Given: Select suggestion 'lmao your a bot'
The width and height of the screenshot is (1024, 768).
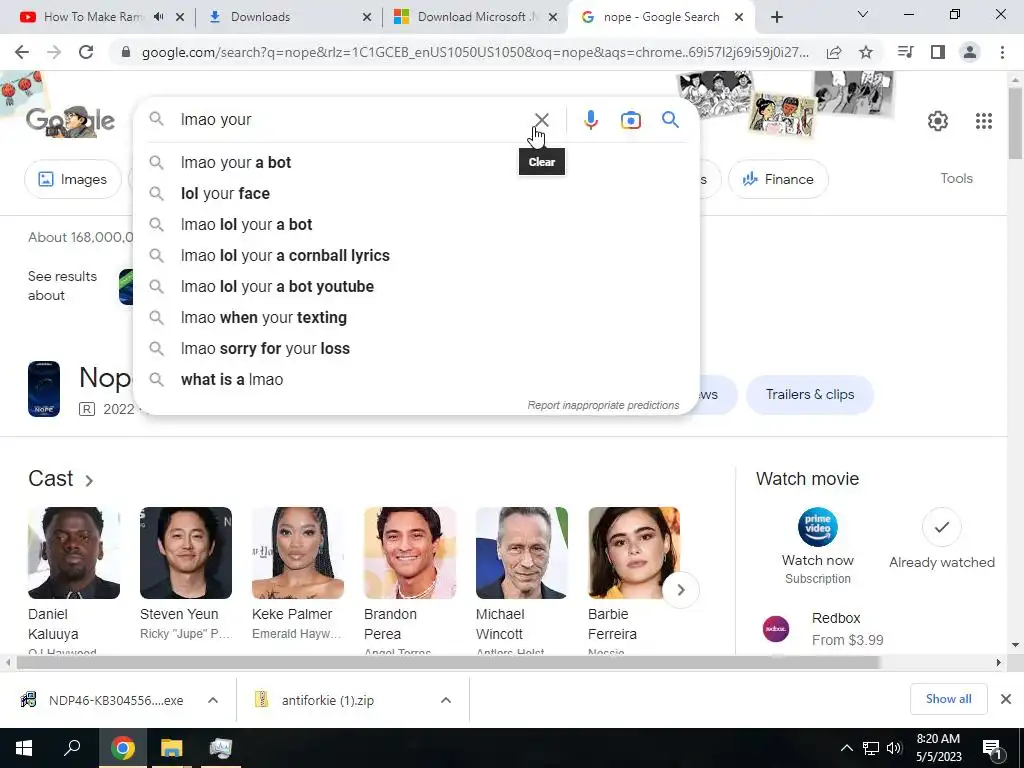Looking at the screenshot, I should 415,163.
